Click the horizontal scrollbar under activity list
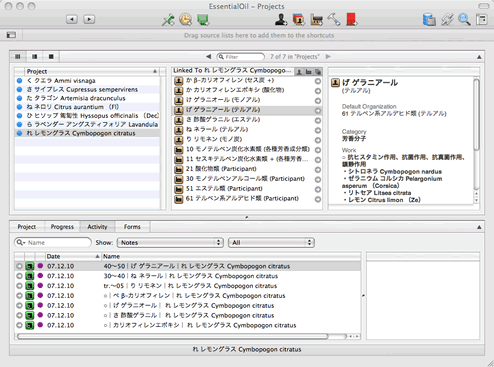This screenshot has width=494, height=367. tap(173, 337)
